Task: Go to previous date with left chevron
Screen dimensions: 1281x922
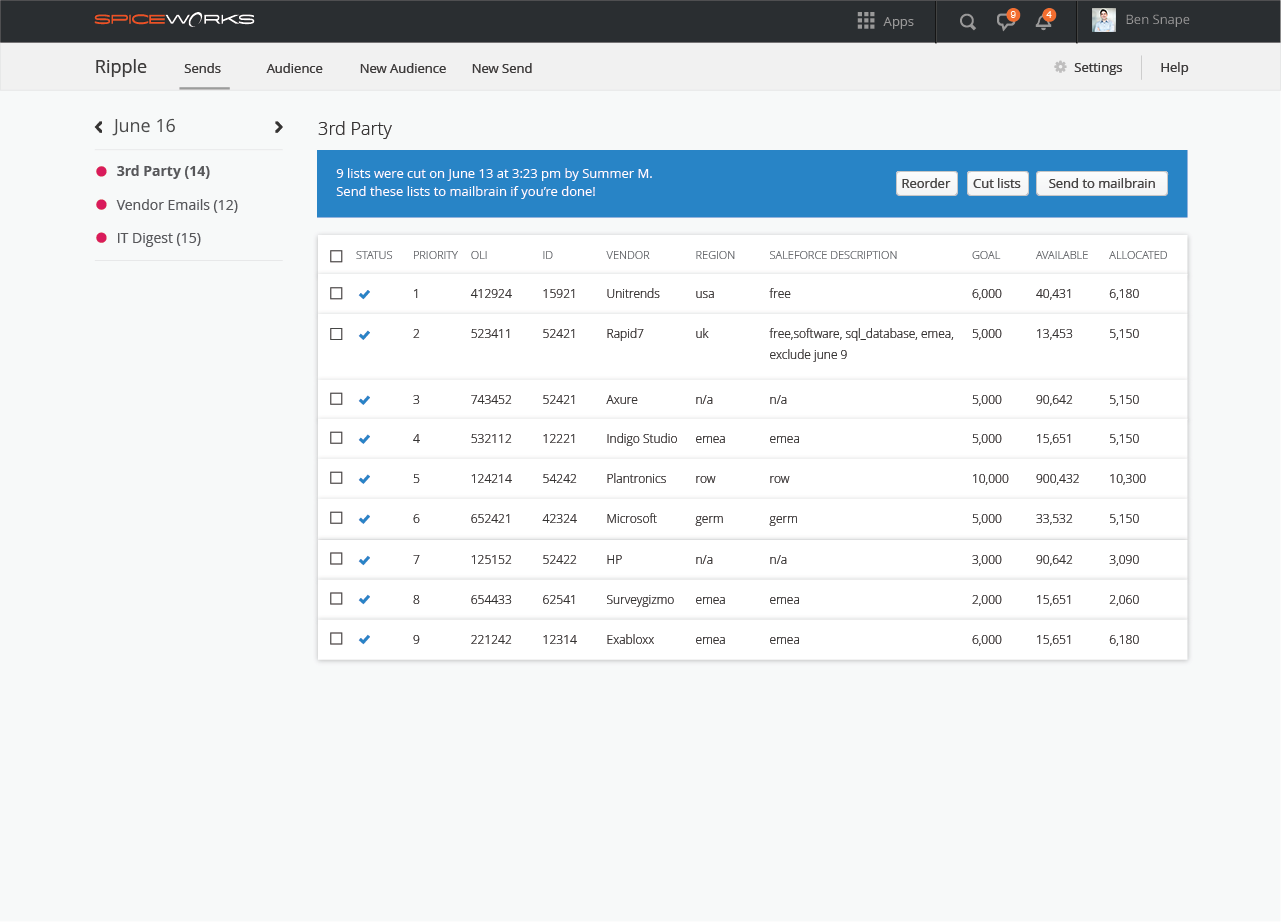Action: coord(99,127)
